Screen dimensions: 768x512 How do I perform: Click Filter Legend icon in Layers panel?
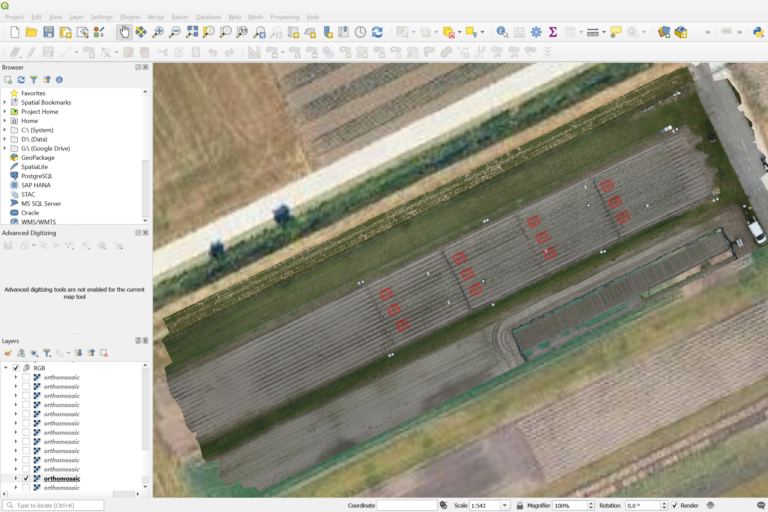point(46,353)
